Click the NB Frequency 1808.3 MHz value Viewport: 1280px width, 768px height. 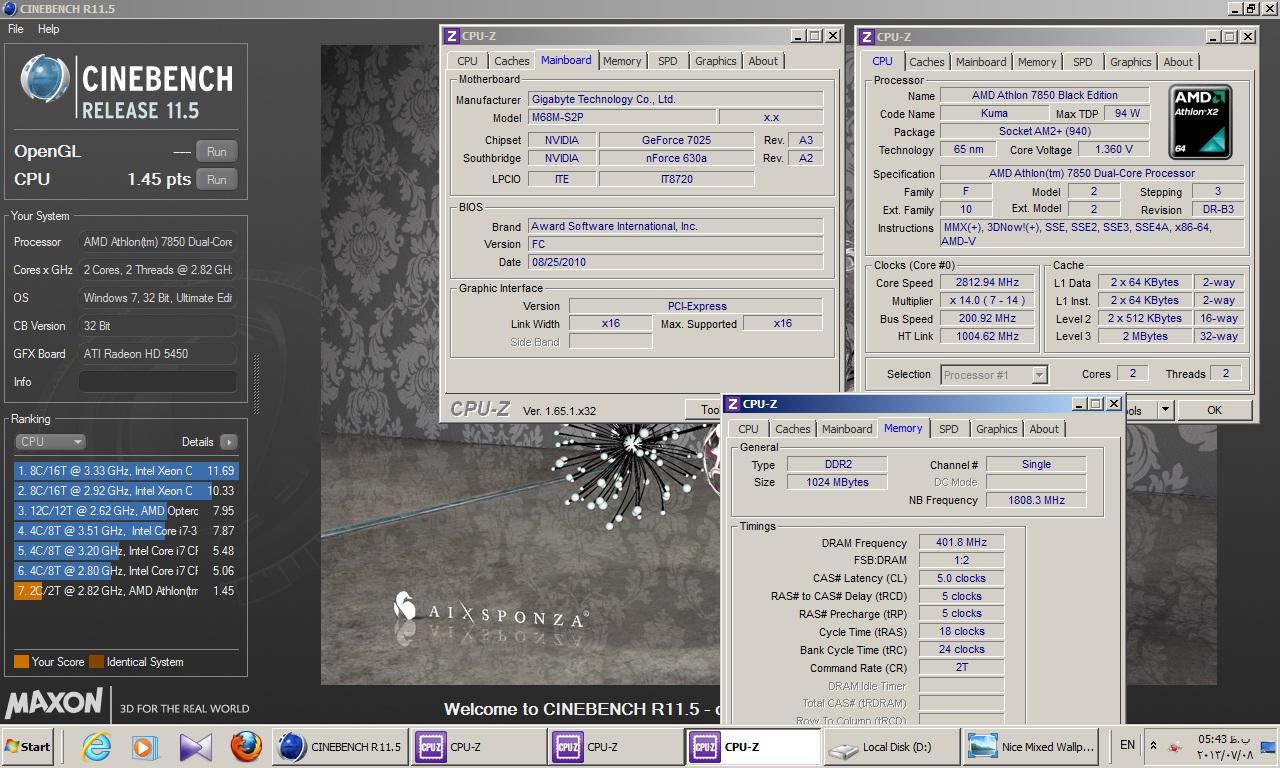(x=1036, y=500)
